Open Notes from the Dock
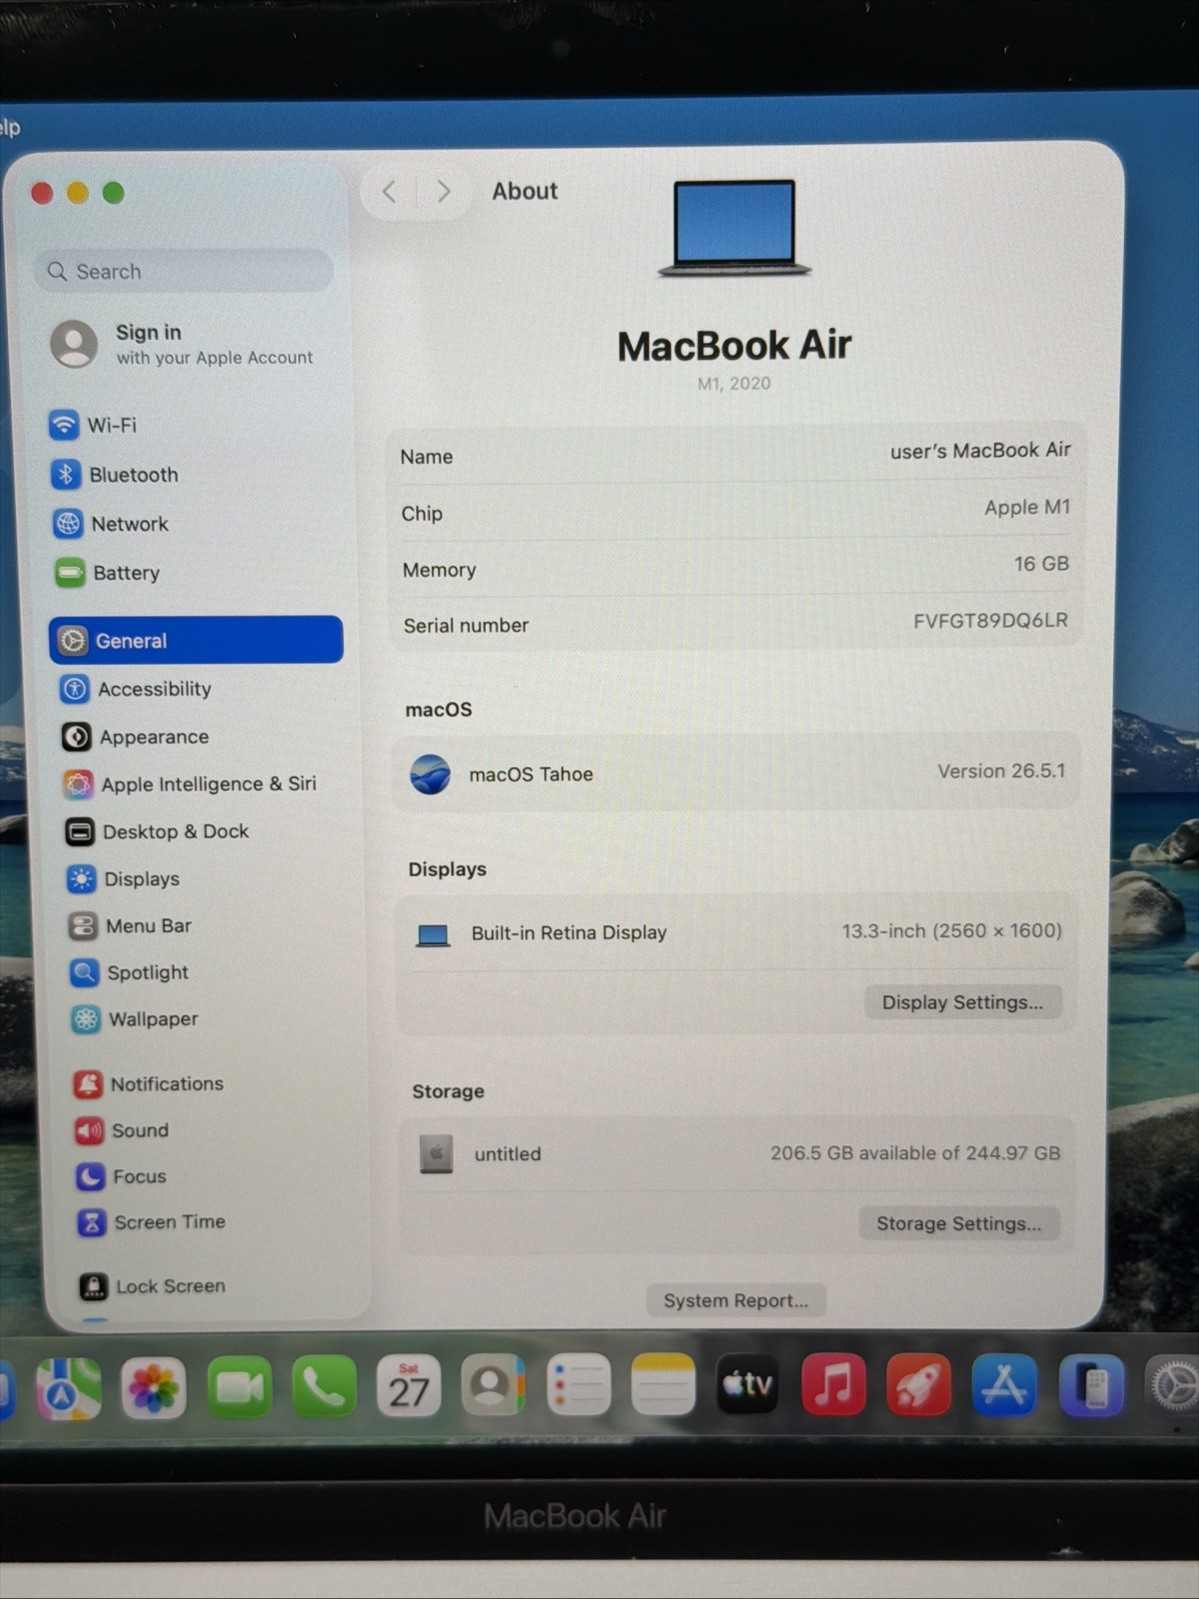Screen dimensions: 1199x1599 click(x=664, y=1385)
